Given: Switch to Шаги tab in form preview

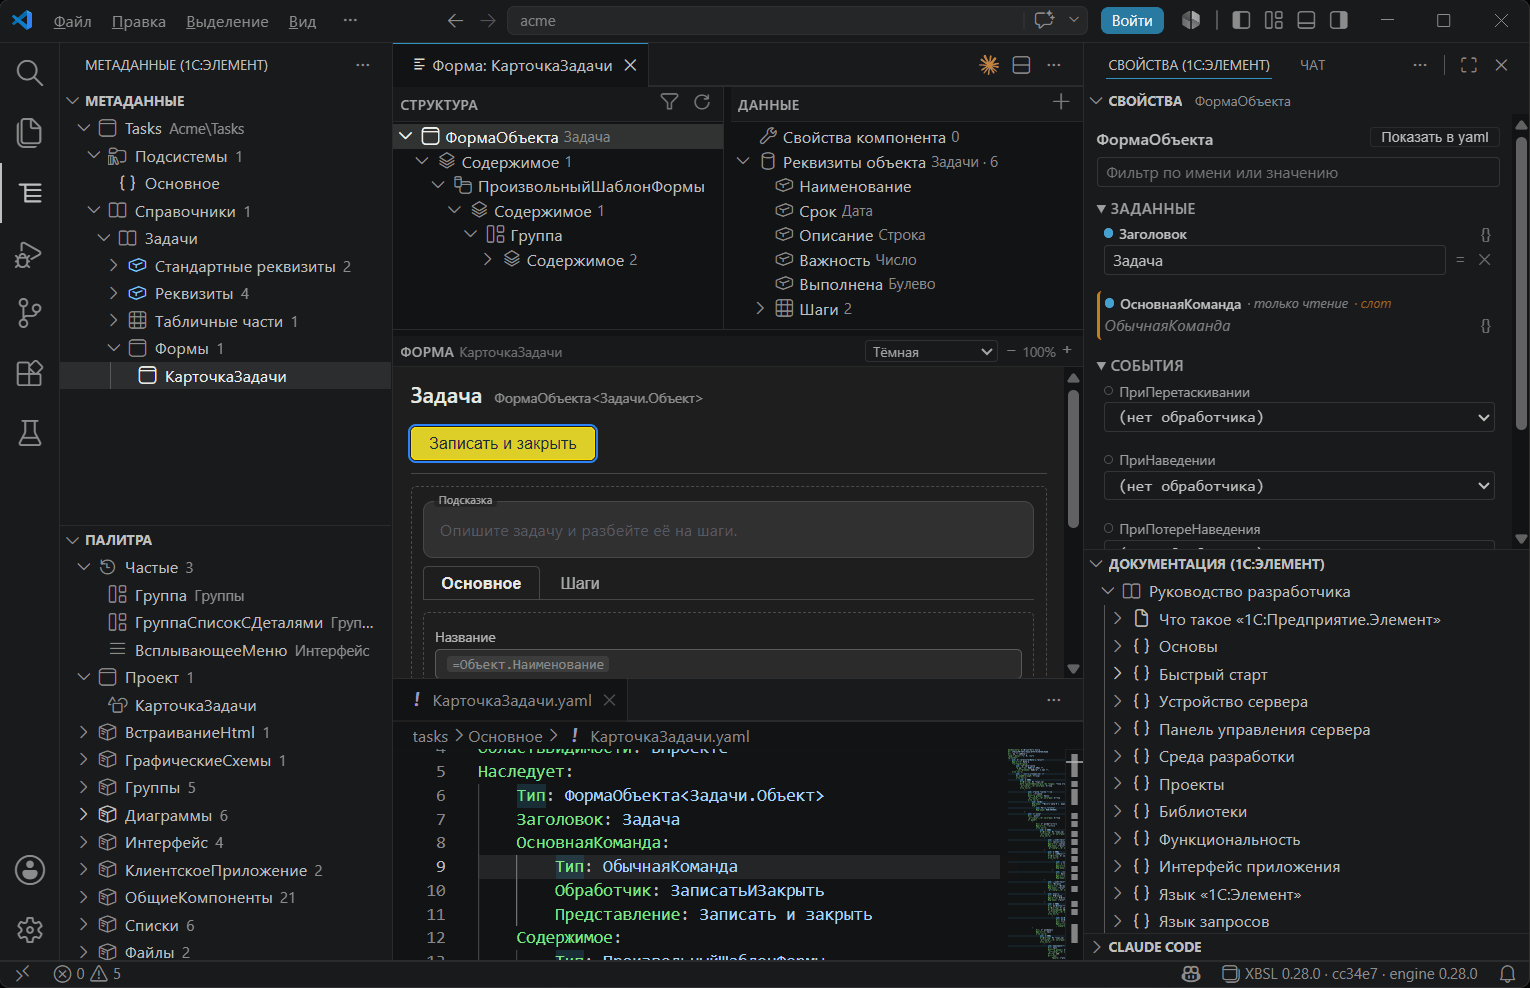Looking at the screenshot, I should coord(580,583).
